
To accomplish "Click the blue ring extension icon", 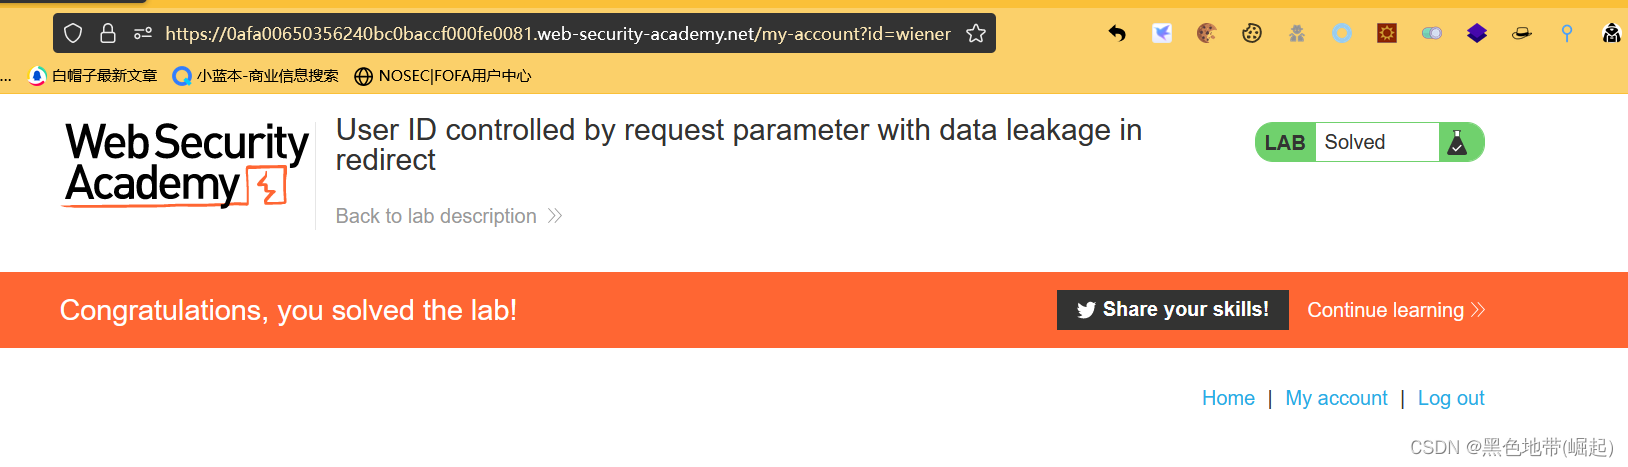I will (1342, 34).
